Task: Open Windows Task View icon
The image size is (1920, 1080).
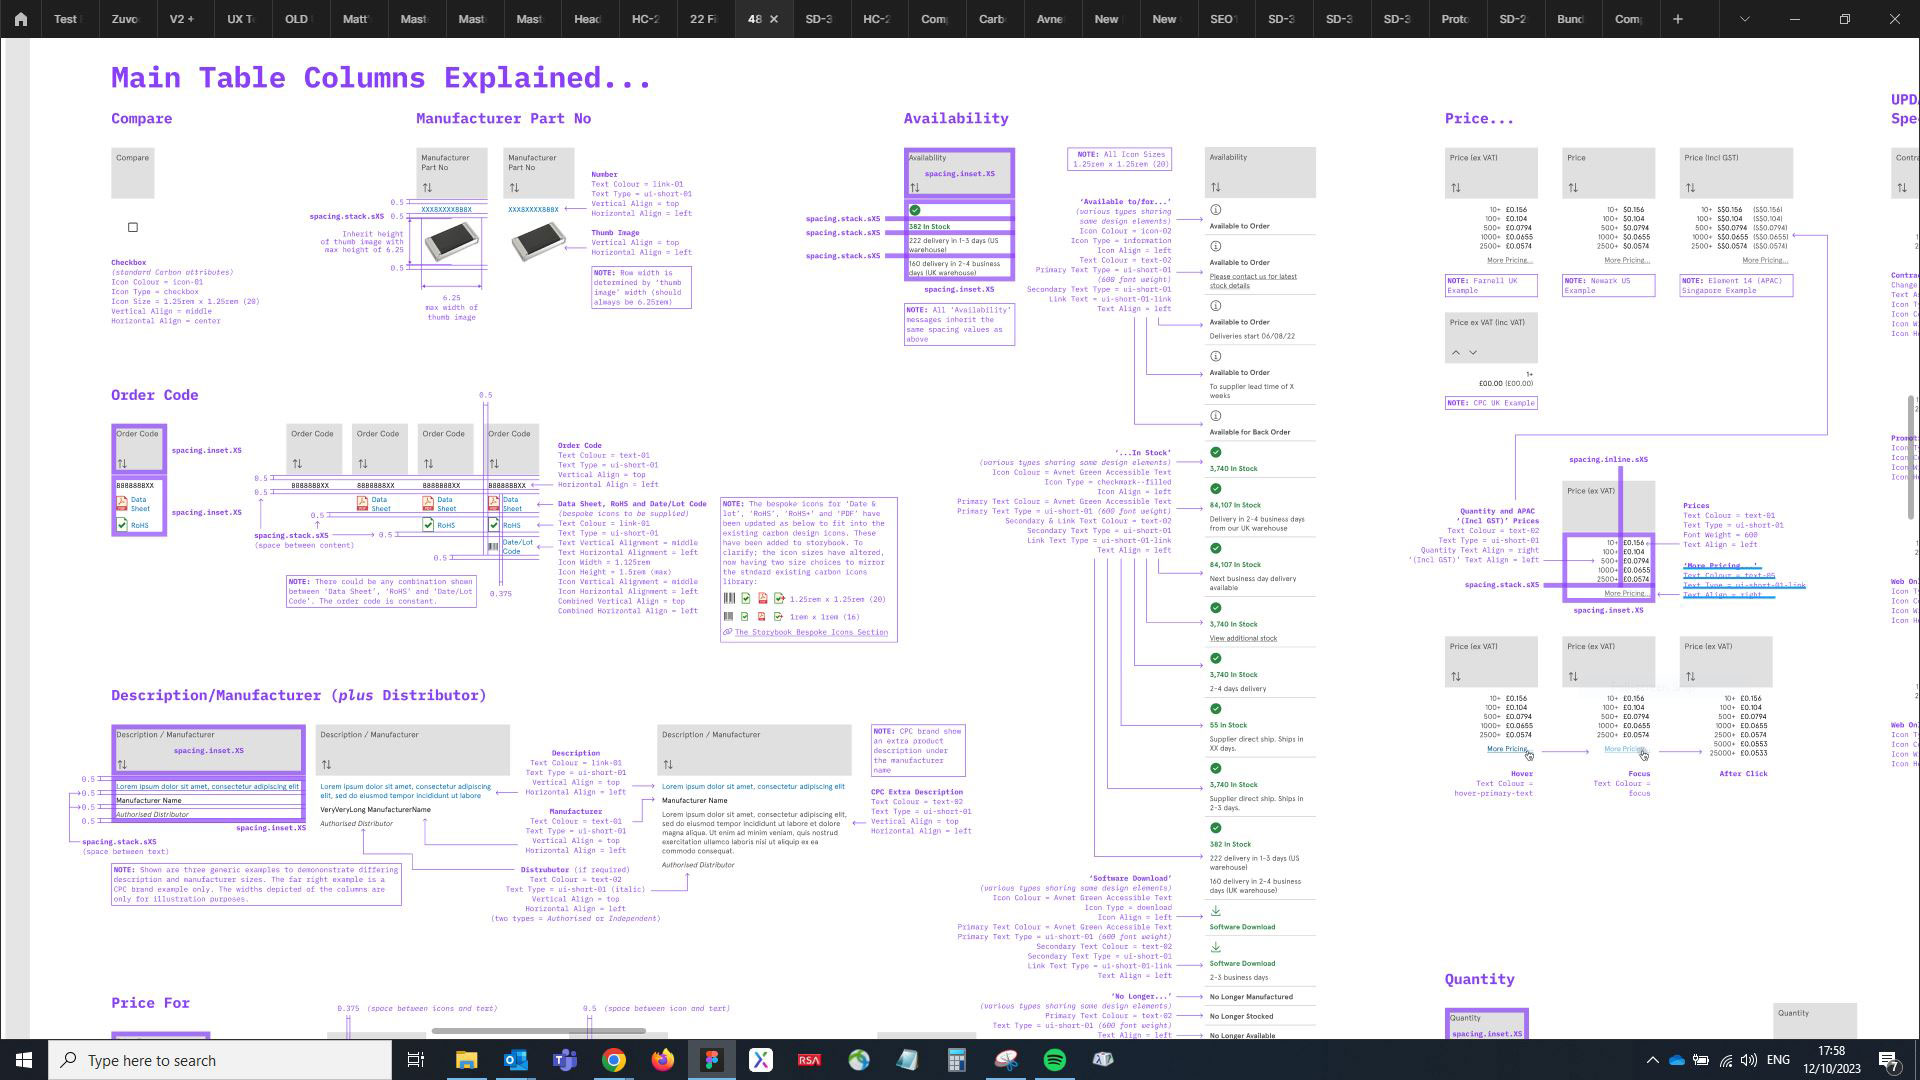Action: click(416, 1060)
